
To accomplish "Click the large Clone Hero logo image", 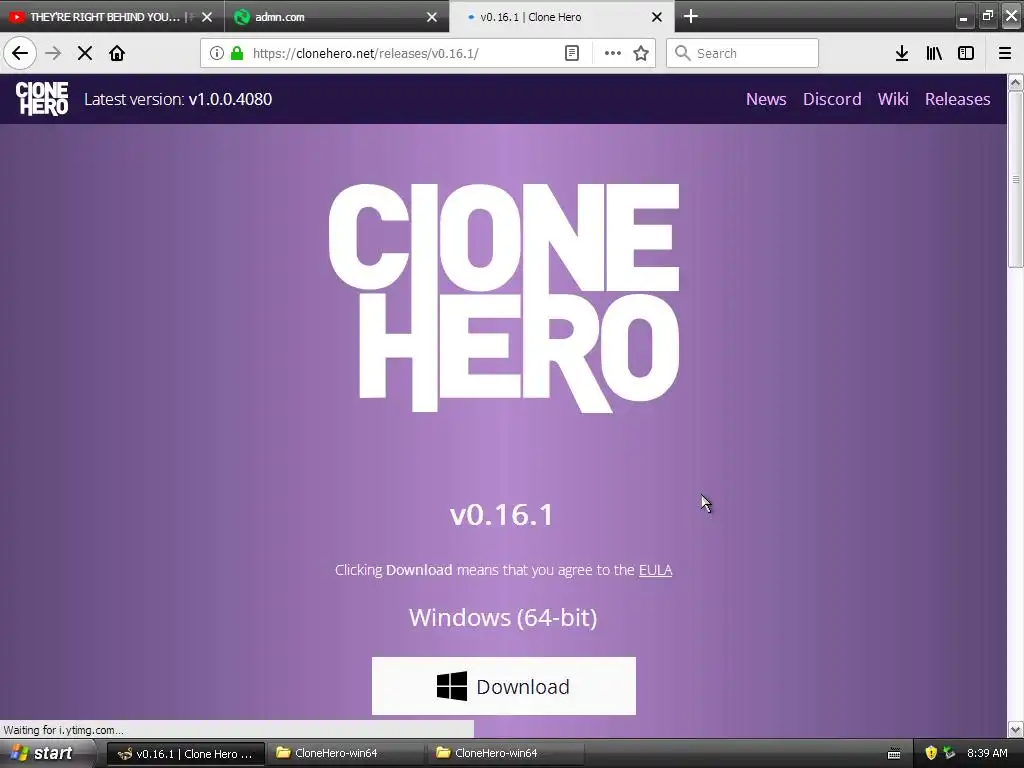I will 504,298.
